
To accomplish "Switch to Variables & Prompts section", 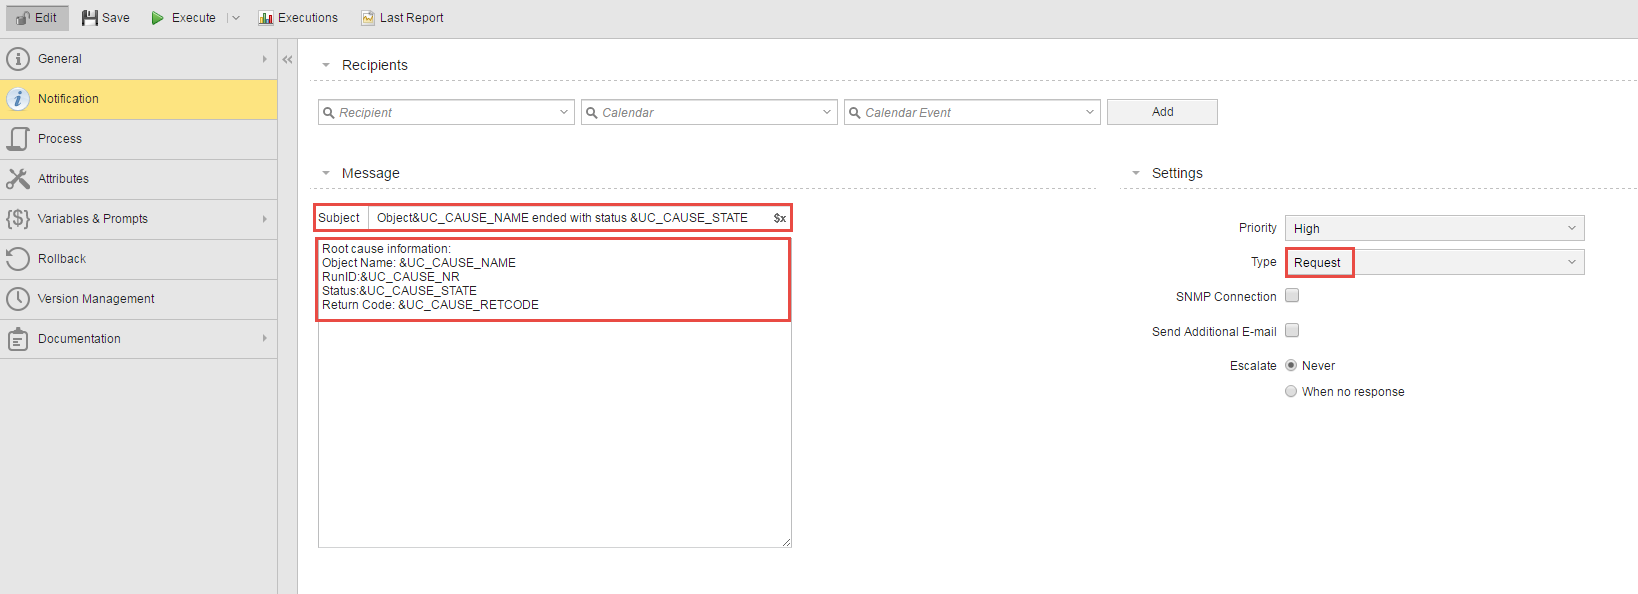I will [92, 219].
